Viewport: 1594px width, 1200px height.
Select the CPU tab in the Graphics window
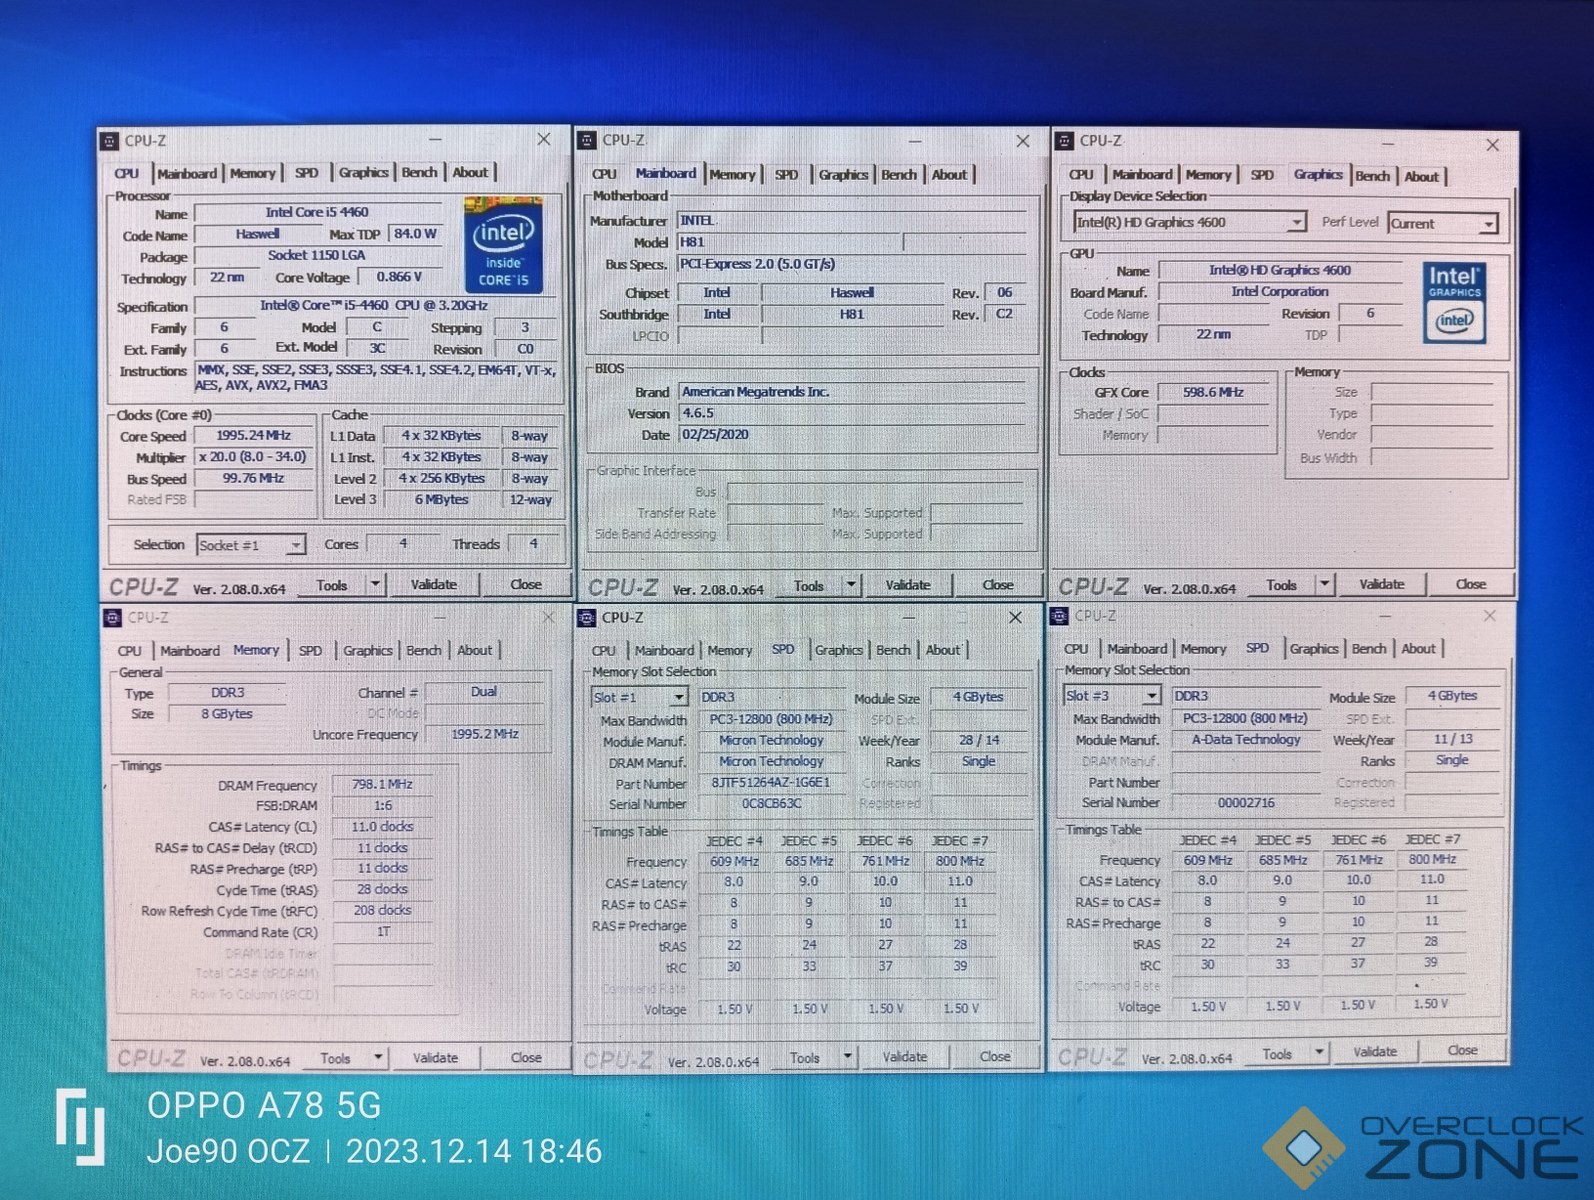click(1081, 174)
